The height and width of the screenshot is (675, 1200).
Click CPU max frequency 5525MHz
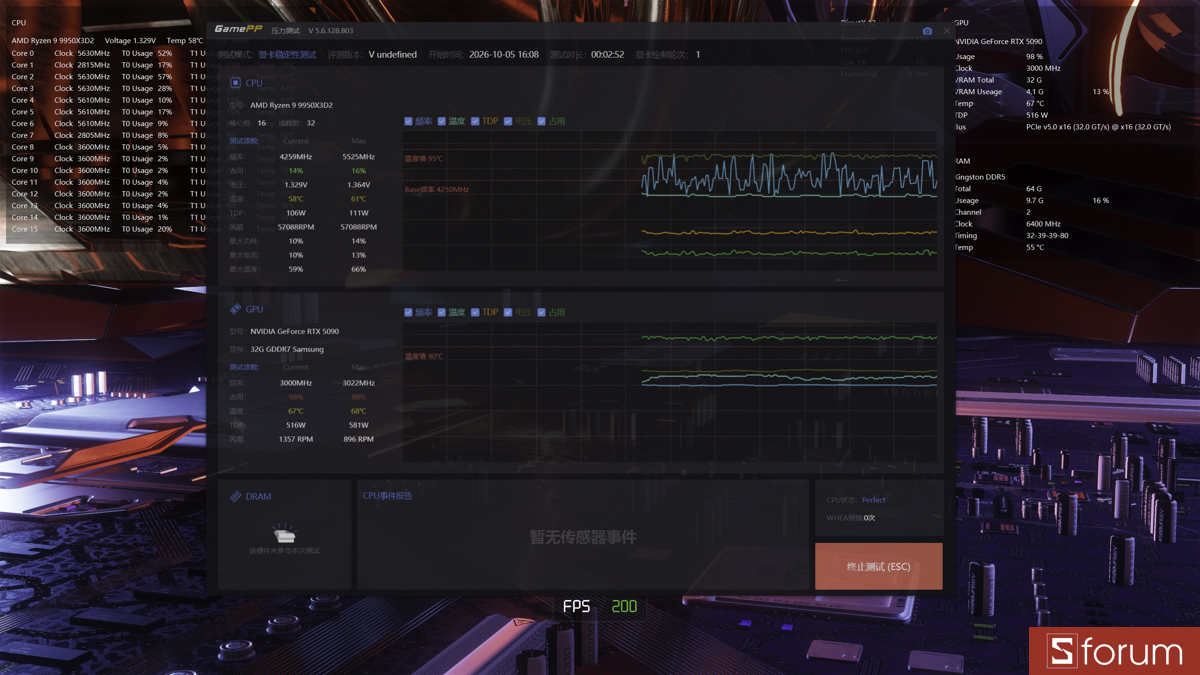[x=359, y=157]
